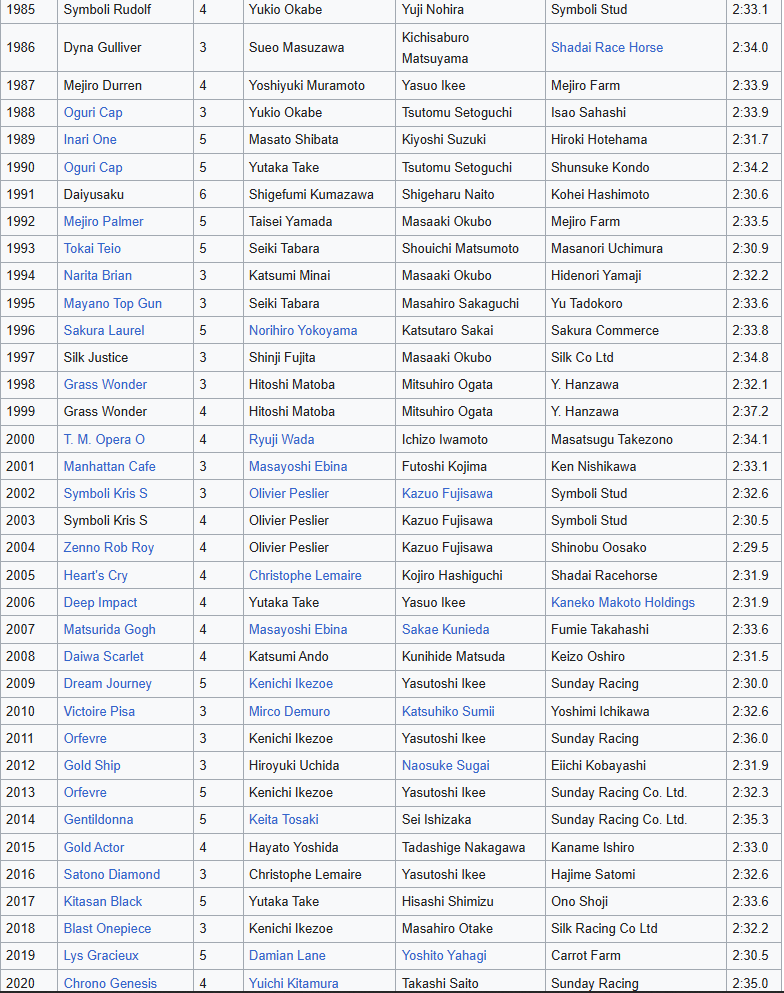Open the Damian Lane jockey link
This screenshot has width=784, height=993.
click(287, 956)
